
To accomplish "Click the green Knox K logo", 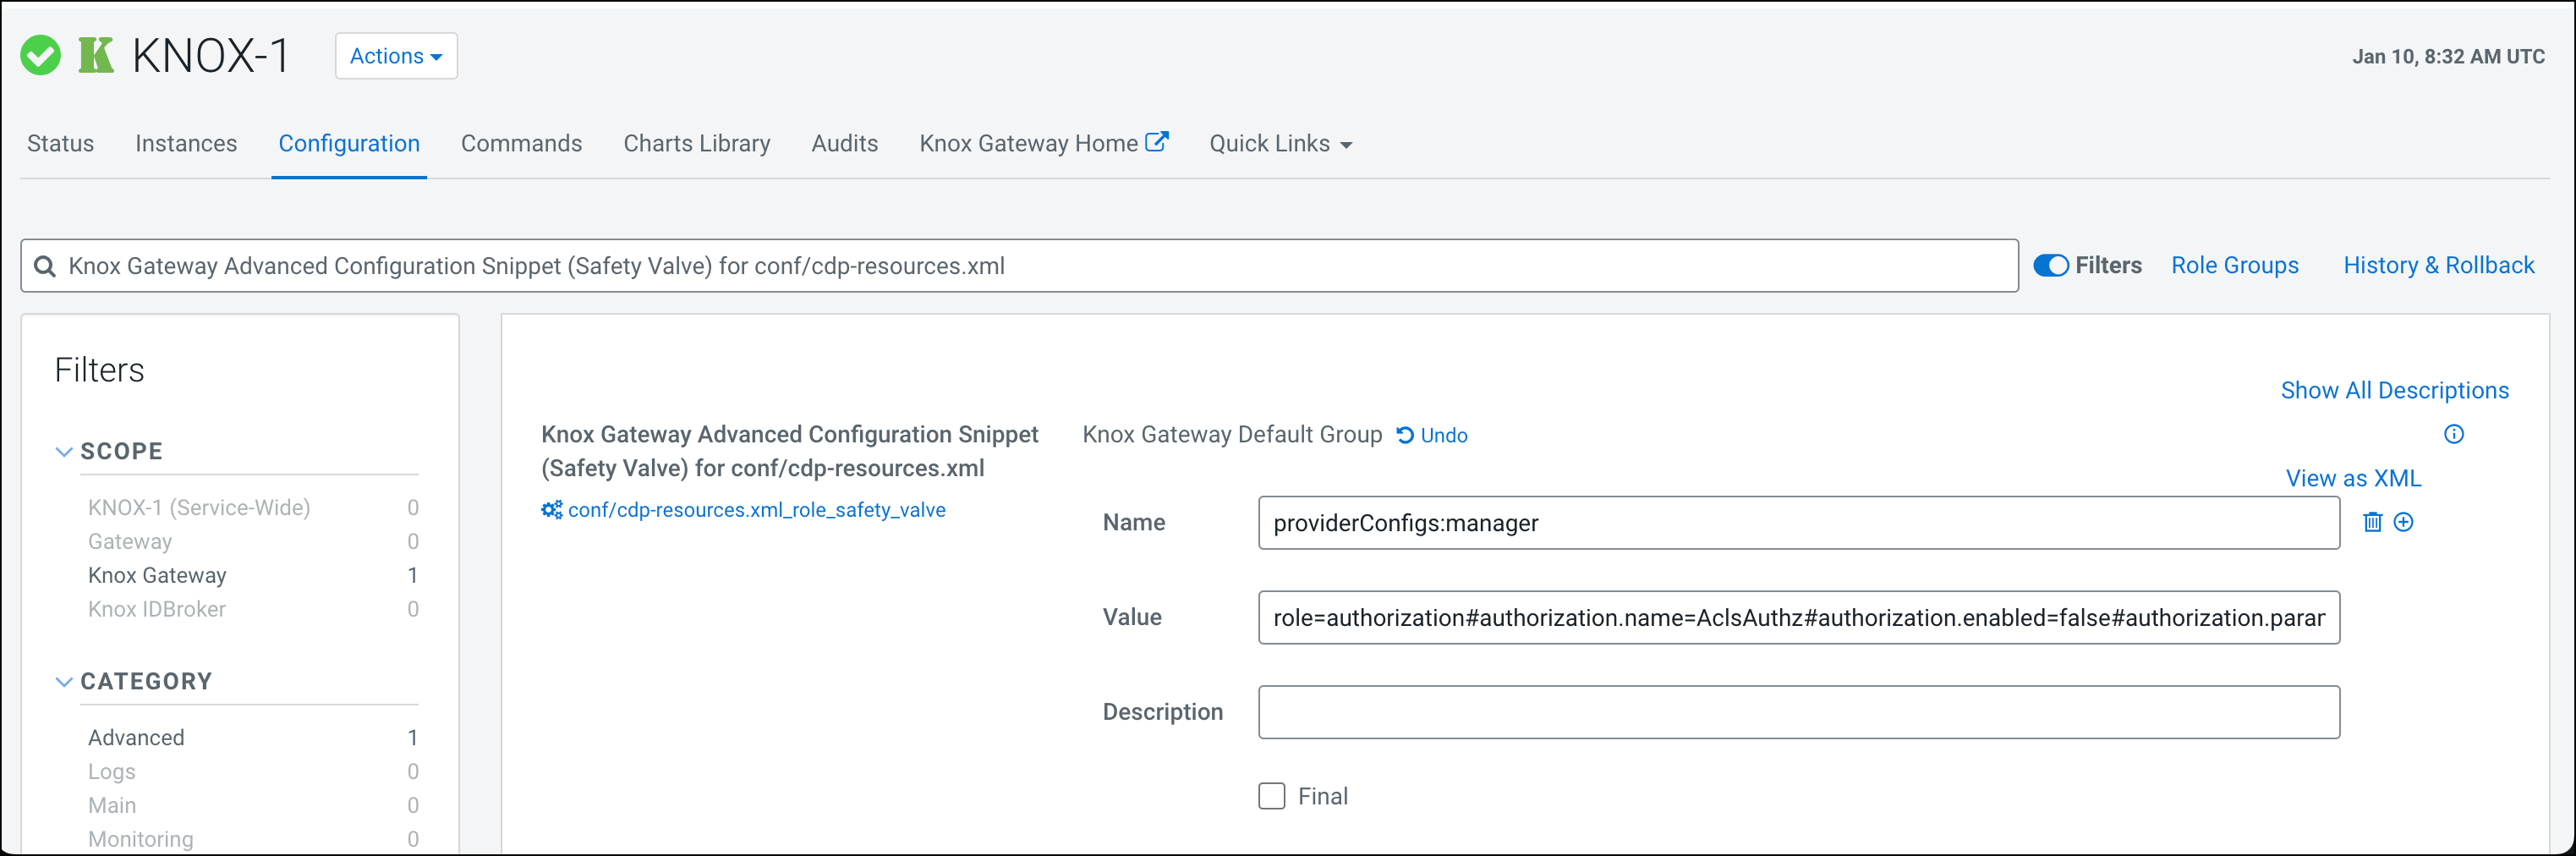I will click(96, 56).
